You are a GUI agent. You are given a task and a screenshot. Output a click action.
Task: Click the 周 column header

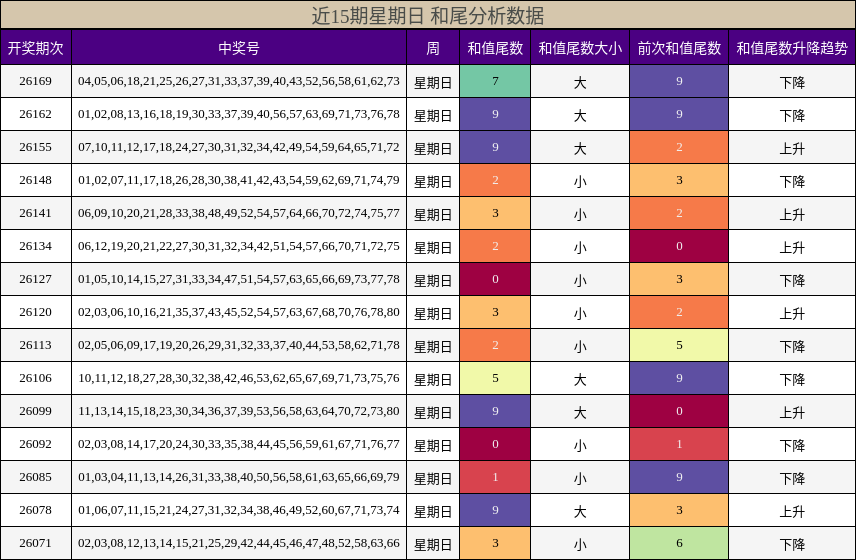click(x=433, y=47)
